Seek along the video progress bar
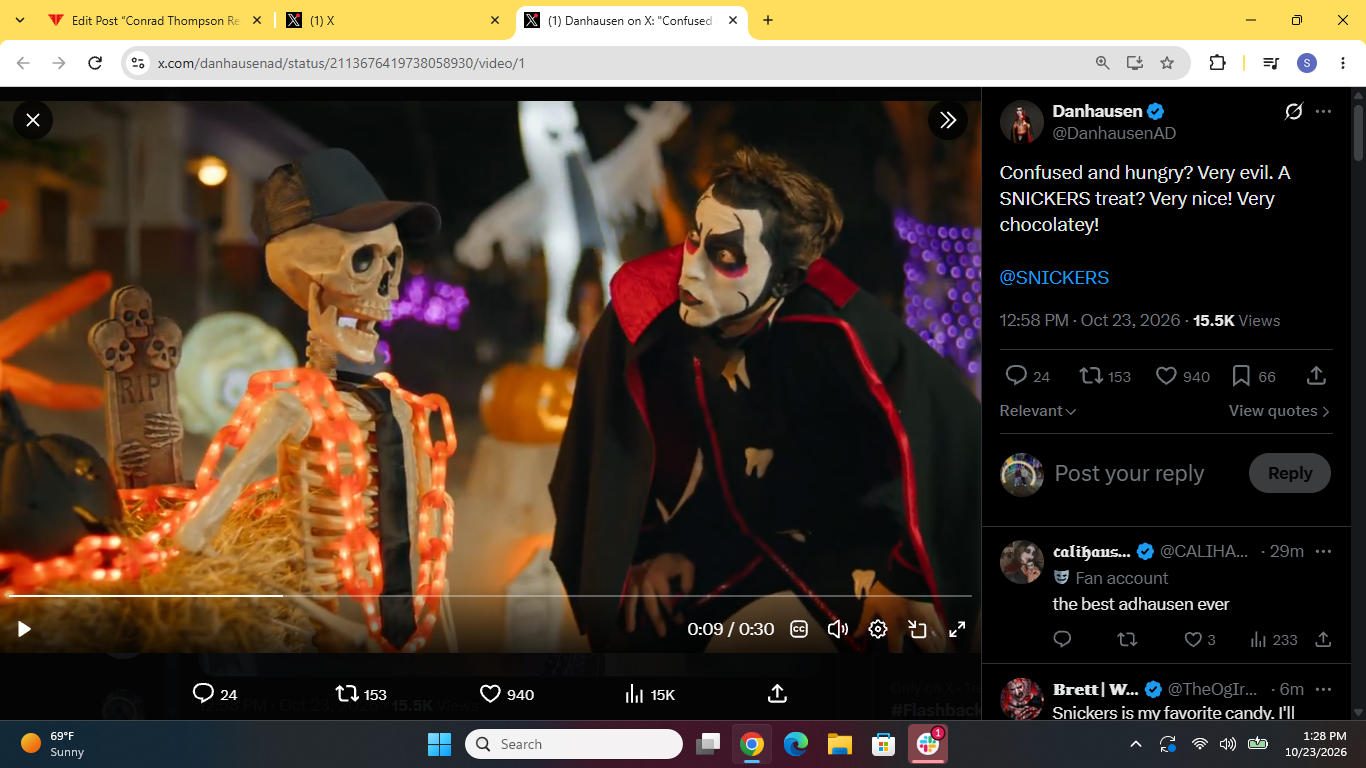 (x=490, y=596)
